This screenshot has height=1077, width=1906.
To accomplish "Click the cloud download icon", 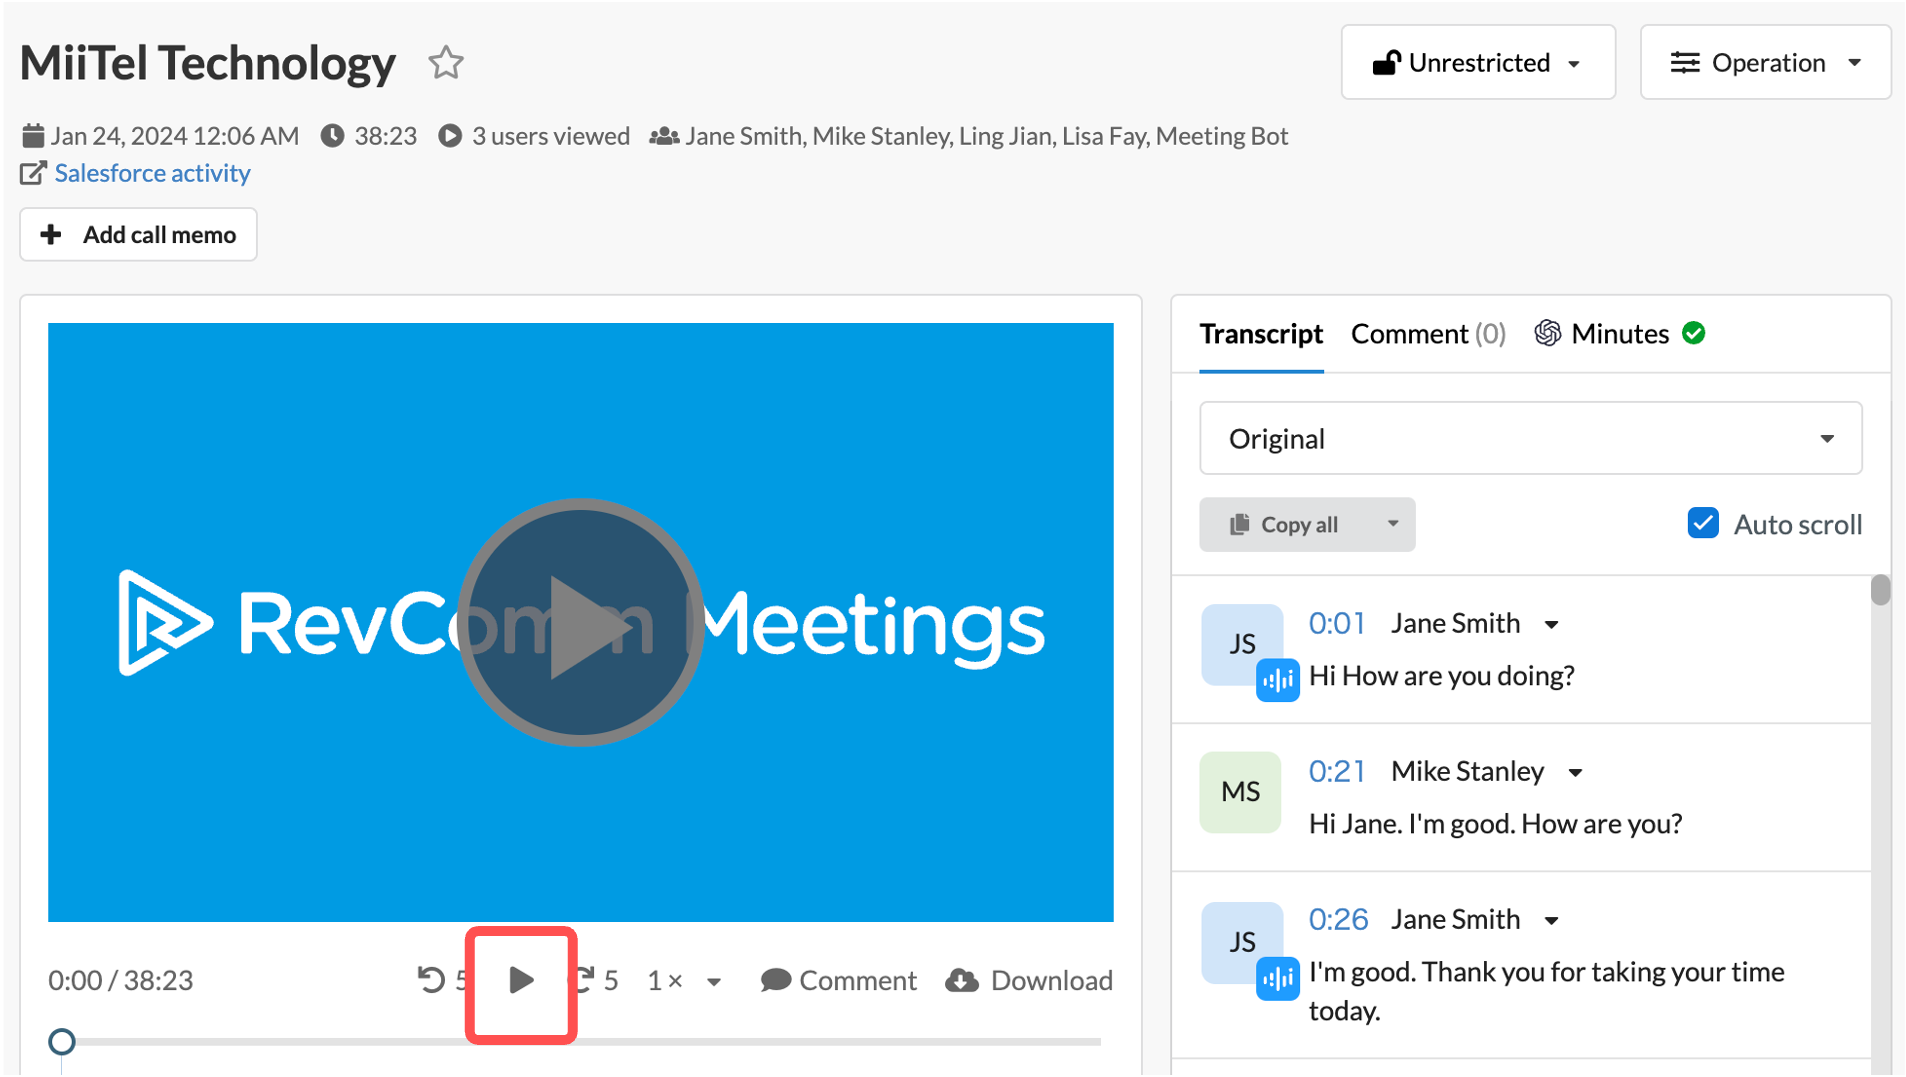I will coord(962,980).
